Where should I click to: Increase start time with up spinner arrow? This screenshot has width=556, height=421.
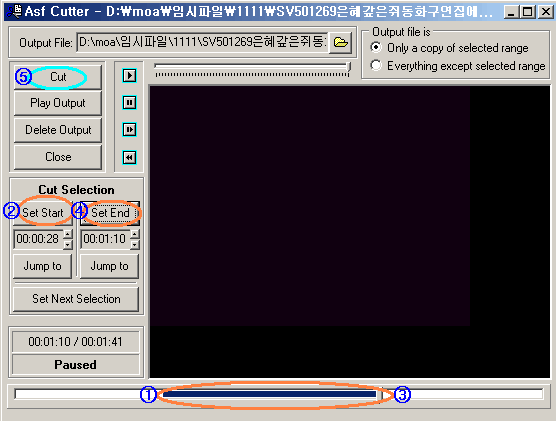point(67,234)
